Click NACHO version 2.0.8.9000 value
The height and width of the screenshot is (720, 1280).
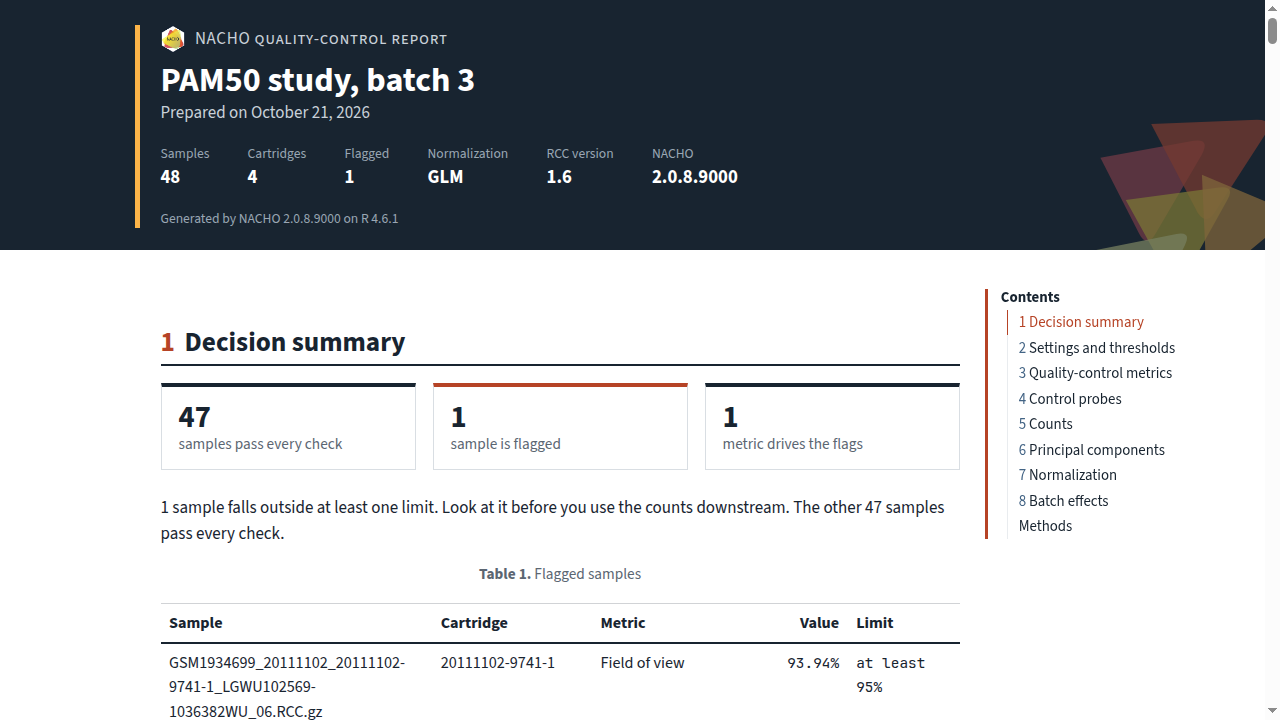pos(695,177)
